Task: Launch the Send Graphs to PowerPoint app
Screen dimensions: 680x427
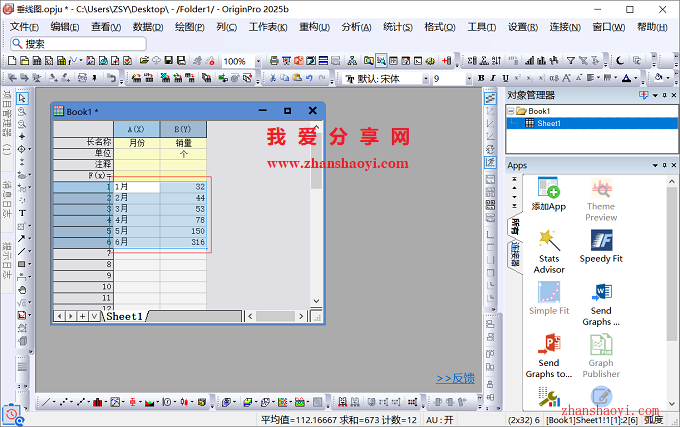Action: click(549, 356)
